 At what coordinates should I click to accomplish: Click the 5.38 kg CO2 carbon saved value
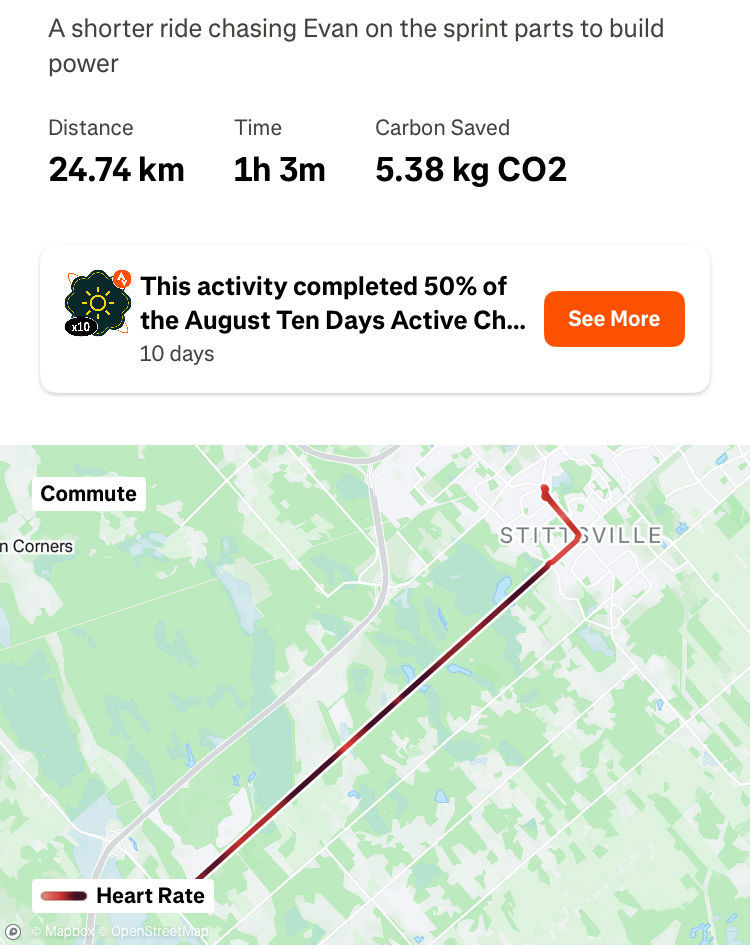coord(471,169)
